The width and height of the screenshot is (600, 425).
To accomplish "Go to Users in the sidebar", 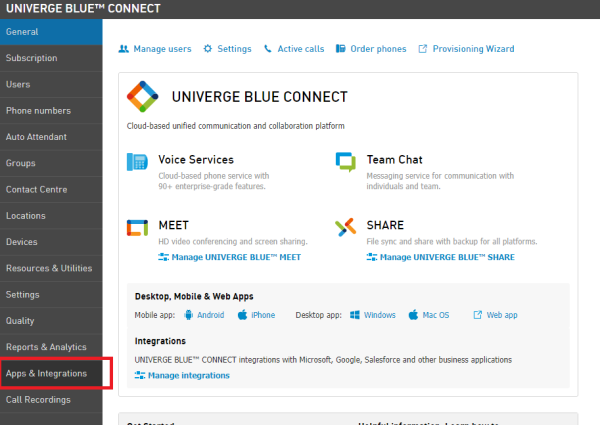I will tap(51, 85).
